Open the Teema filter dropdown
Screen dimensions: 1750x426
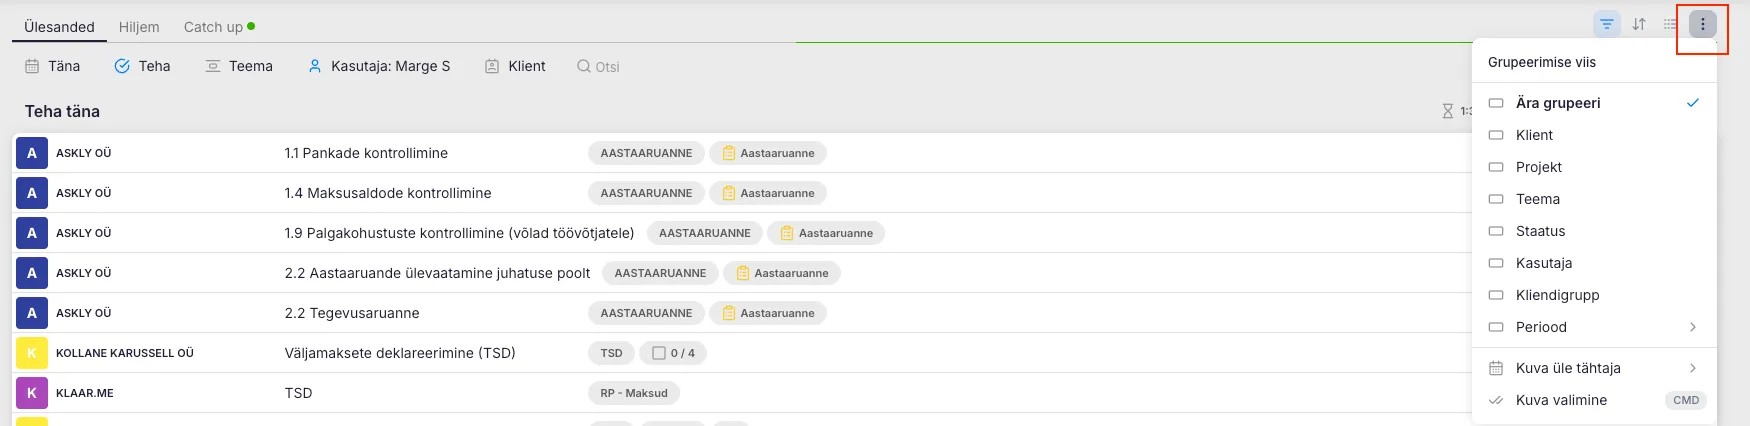click(x=239, y=66)
